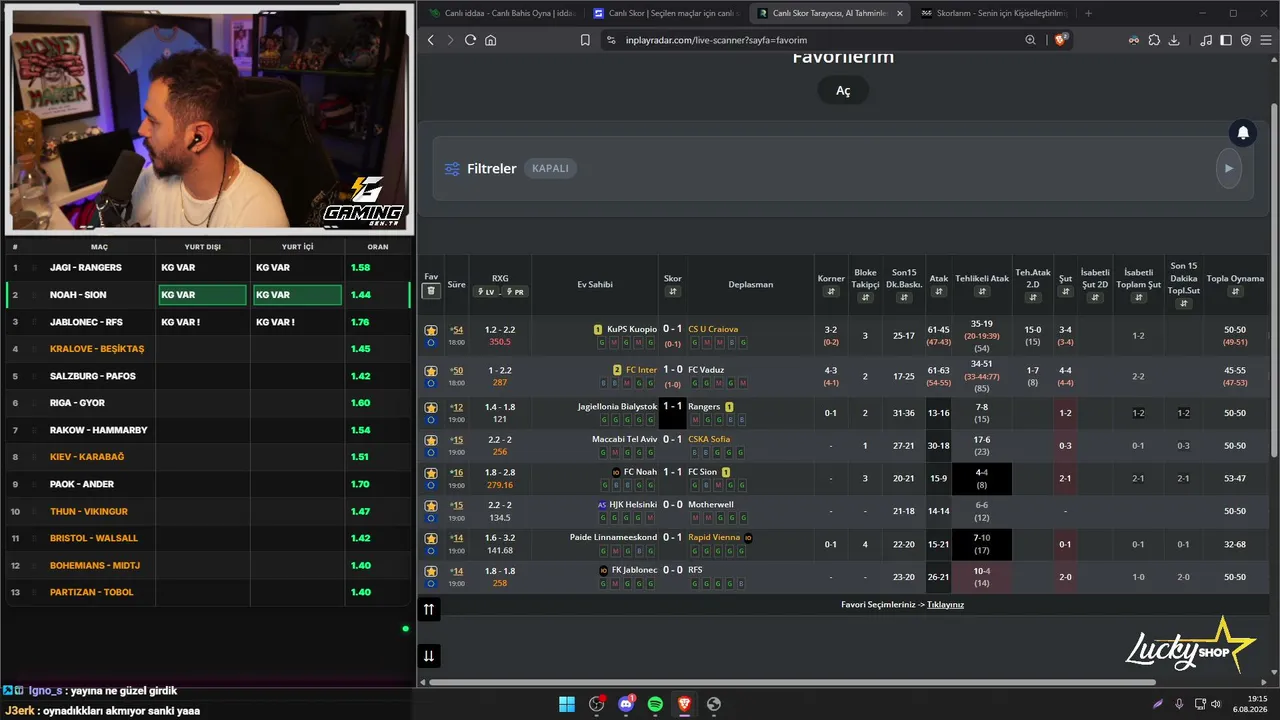
Task: Toggle favorite star for HJK Helsinki row
Action: (431, 505)
